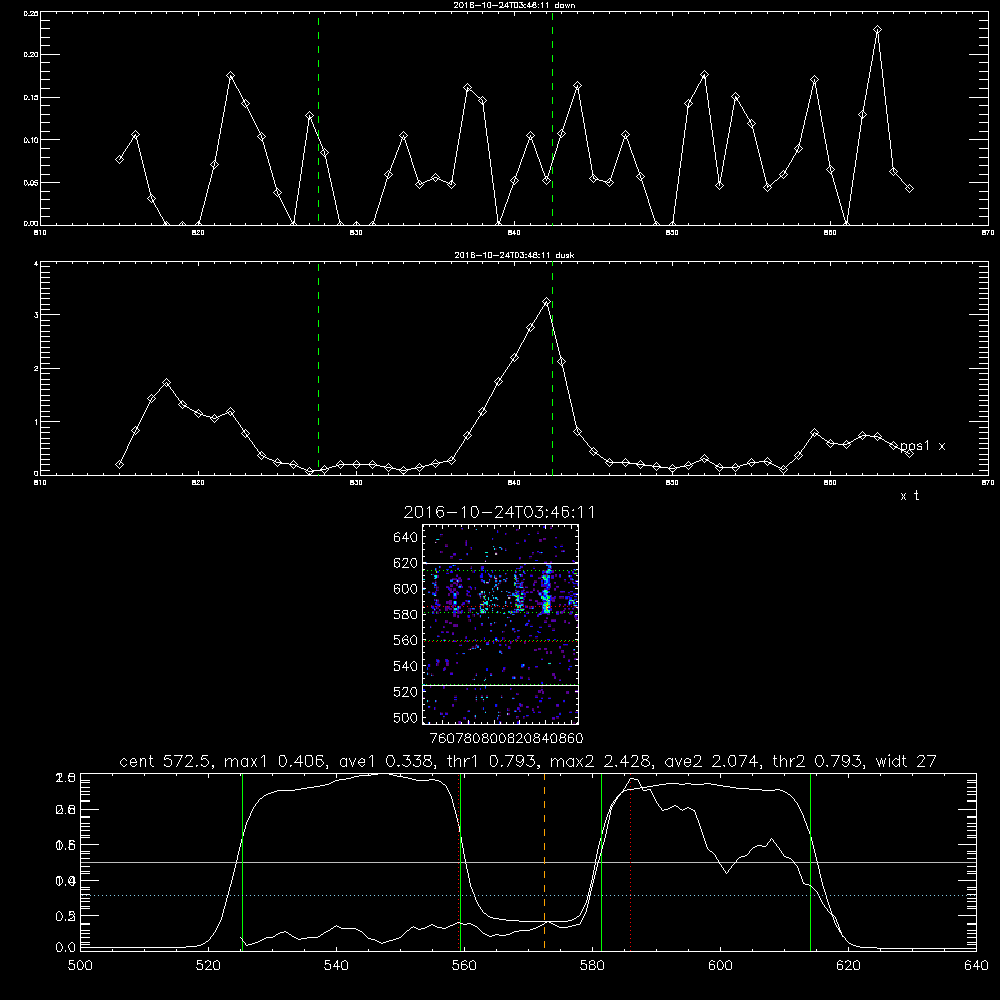1000x1000 pixels.
Task: Click the '0.20' label on dawn plot y-axis
Action: click(x=31, y=55)
